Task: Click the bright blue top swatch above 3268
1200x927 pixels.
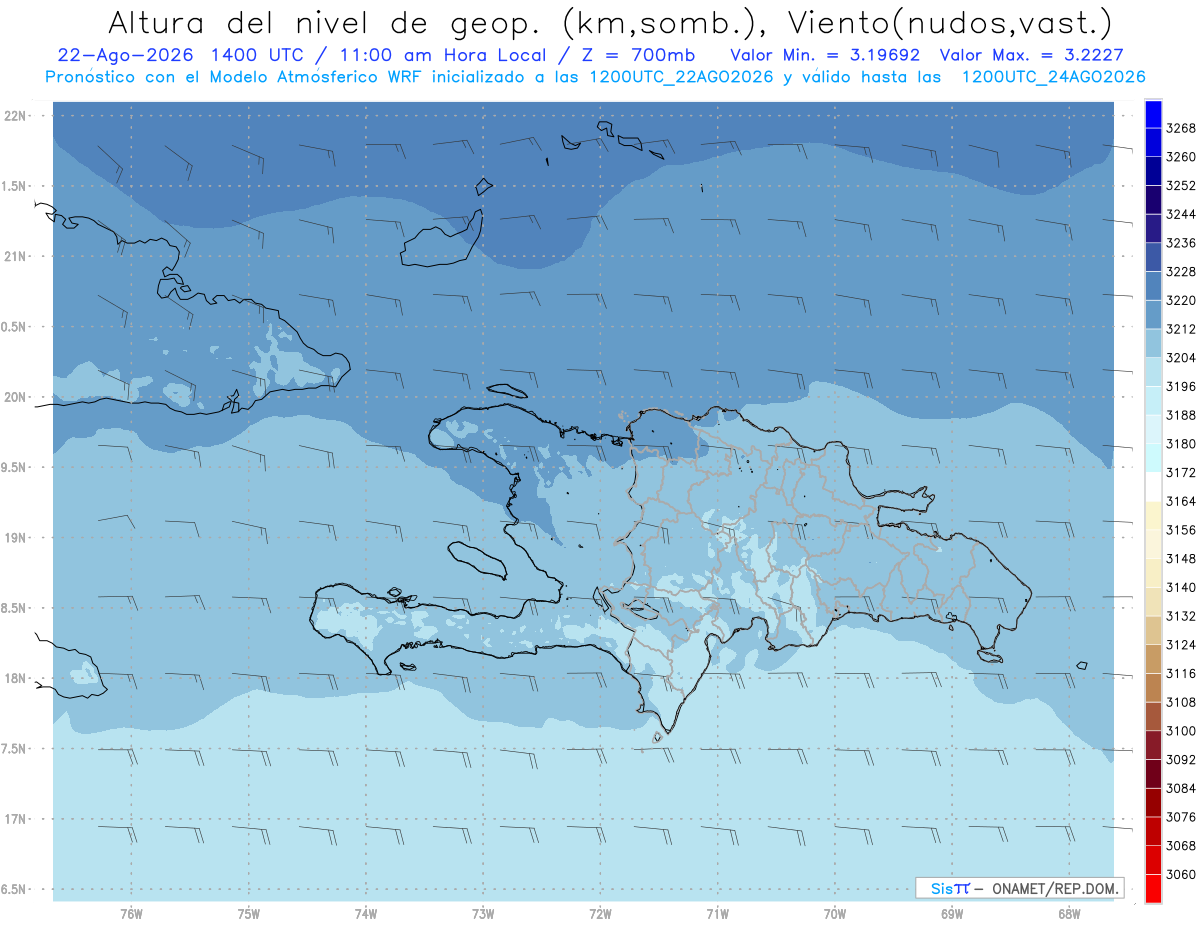Action: tap(1153, 114)
